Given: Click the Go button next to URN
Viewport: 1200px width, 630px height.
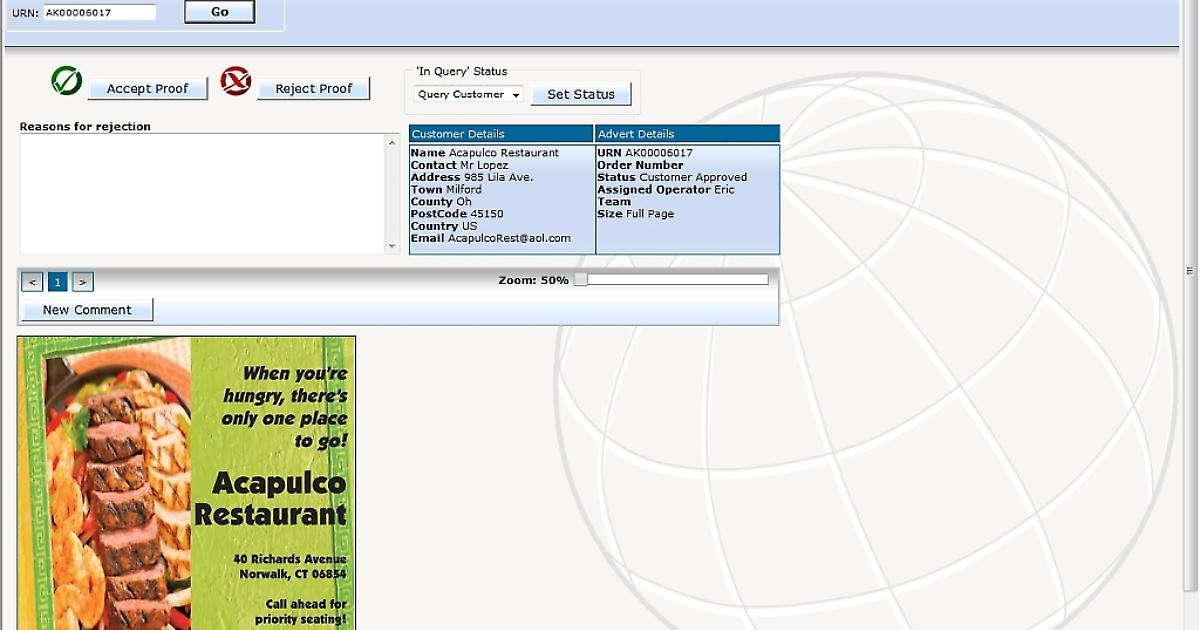Looking at the screenshot, I should pos(220,12).
